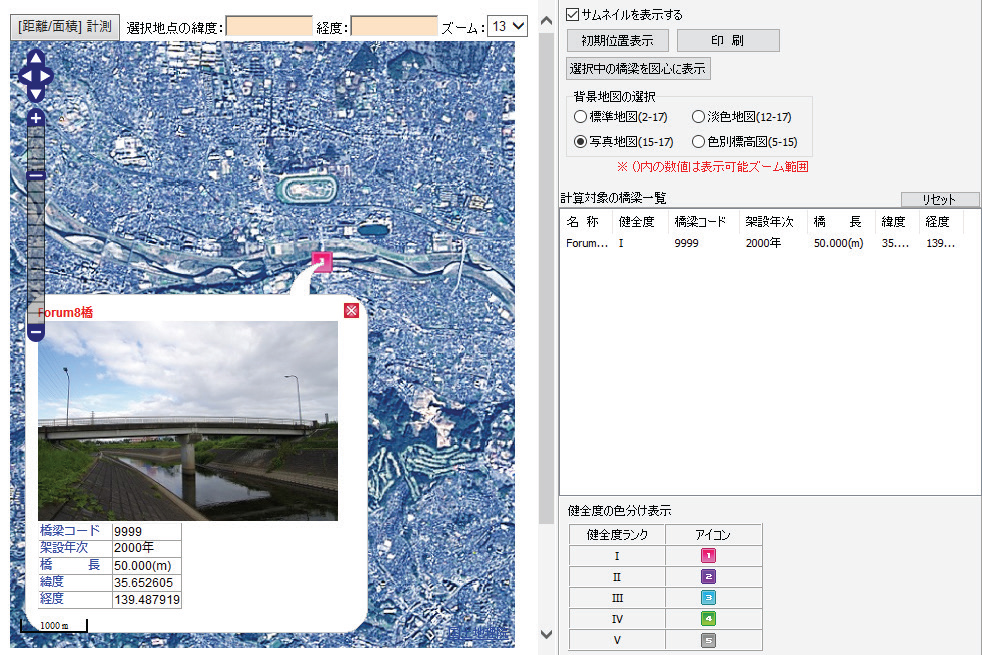Click the [距離/面積] 計測 button
Screen dimensions: 982x655
click(x=65, y=27)
